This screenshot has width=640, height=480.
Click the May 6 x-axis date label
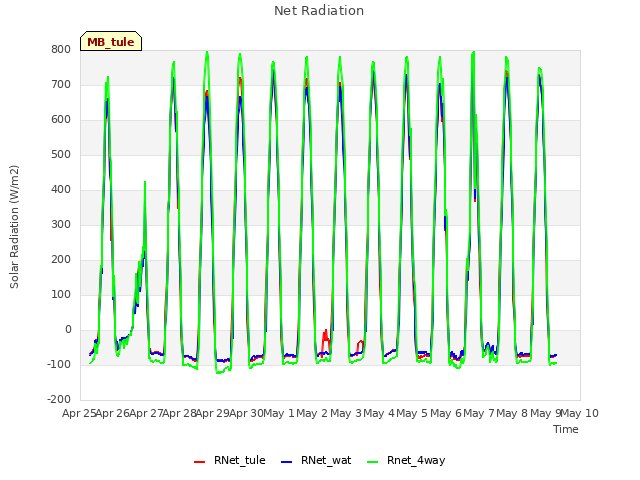tap(446, 413)
